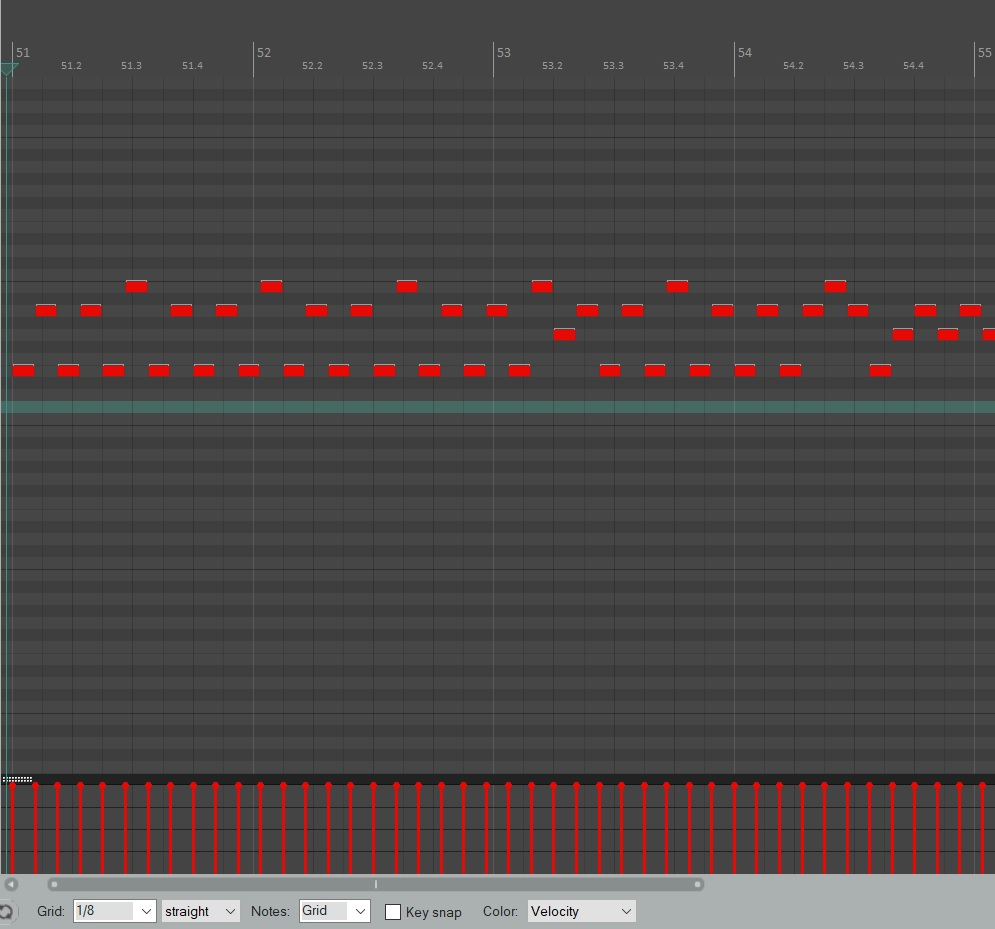Select the lone third-row note after beat 53.2
This screenshot has width=995, height=929.
565,334
